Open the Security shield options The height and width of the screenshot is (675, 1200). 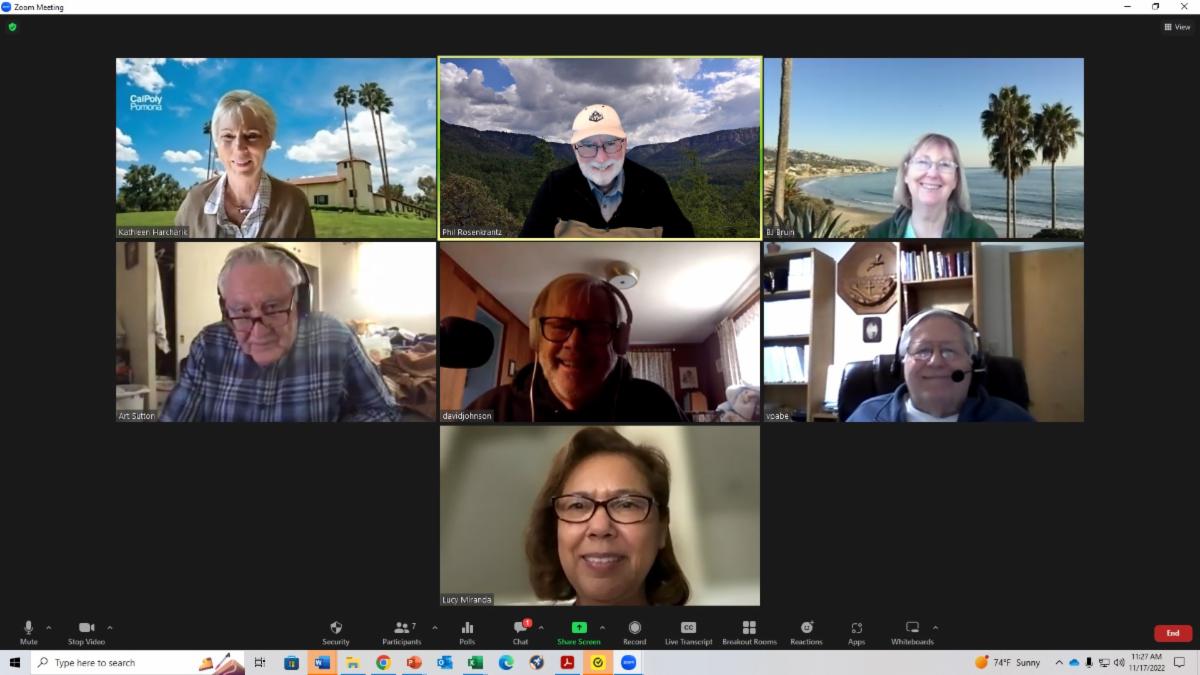(336, 630)
